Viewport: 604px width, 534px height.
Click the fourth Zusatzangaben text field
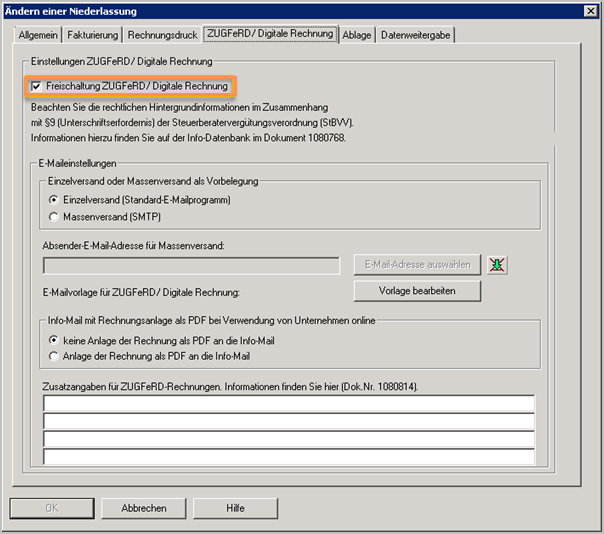pyautogui.click(x=289, y=456)
